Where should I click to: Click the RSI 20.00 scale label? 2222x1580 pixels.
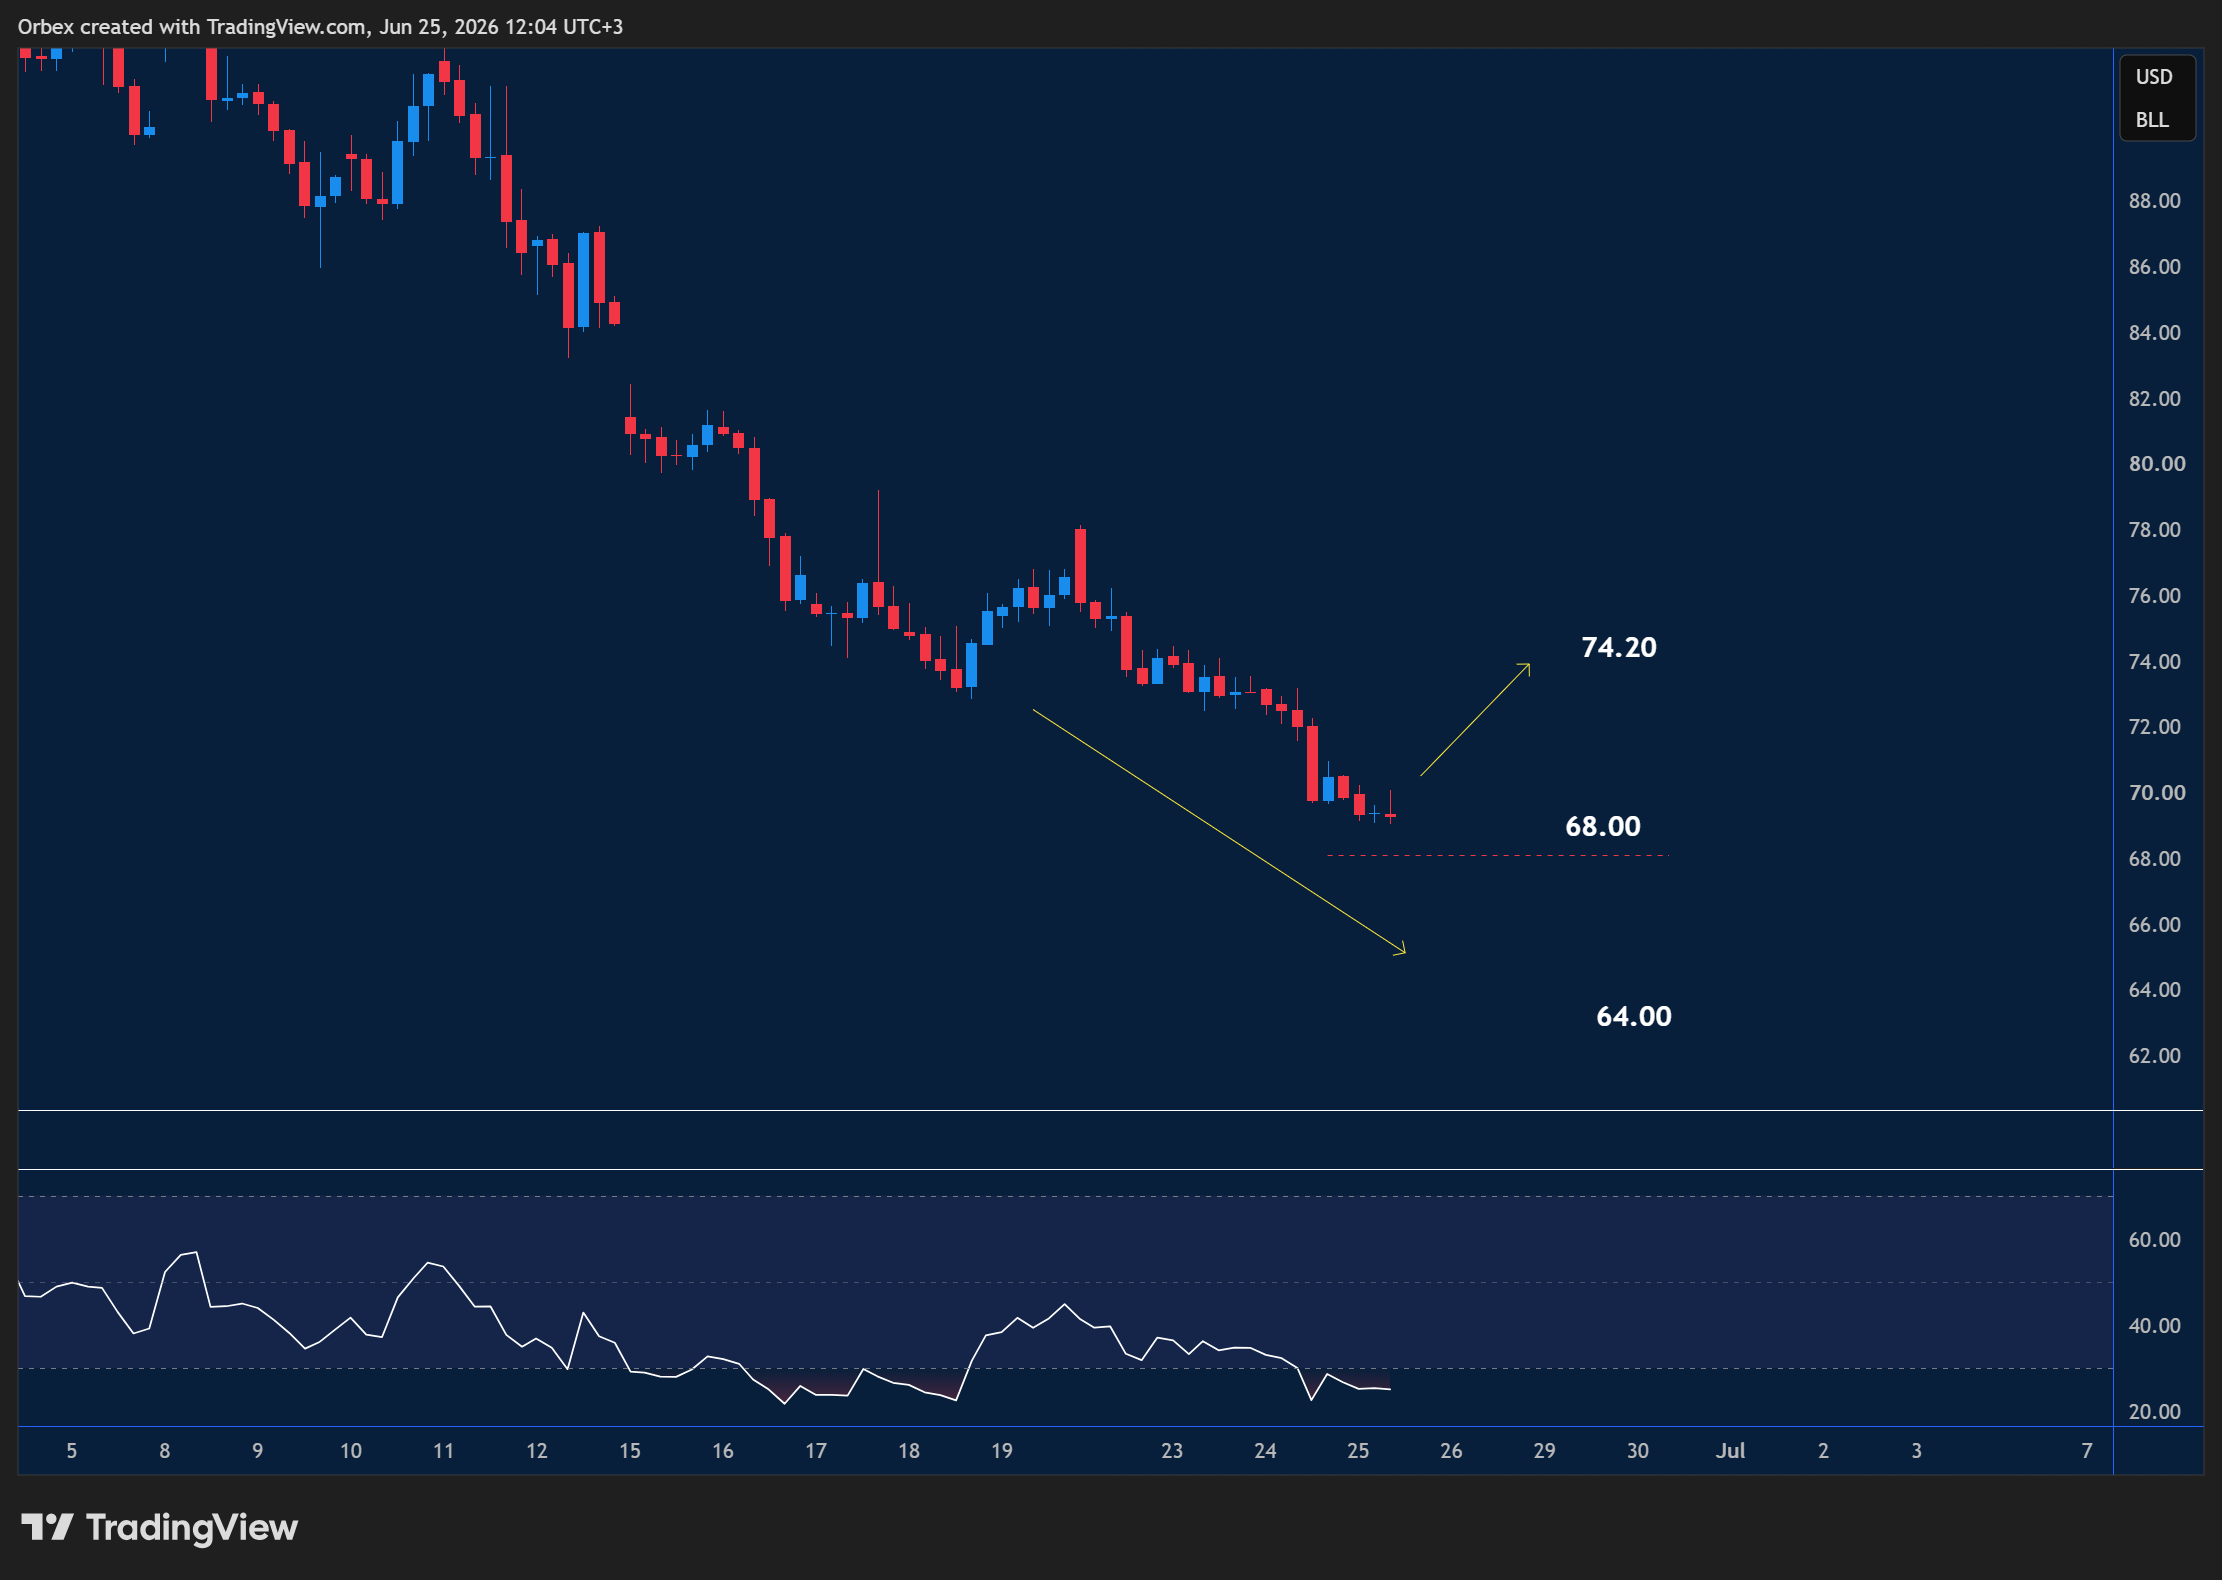(2155, 1412)
